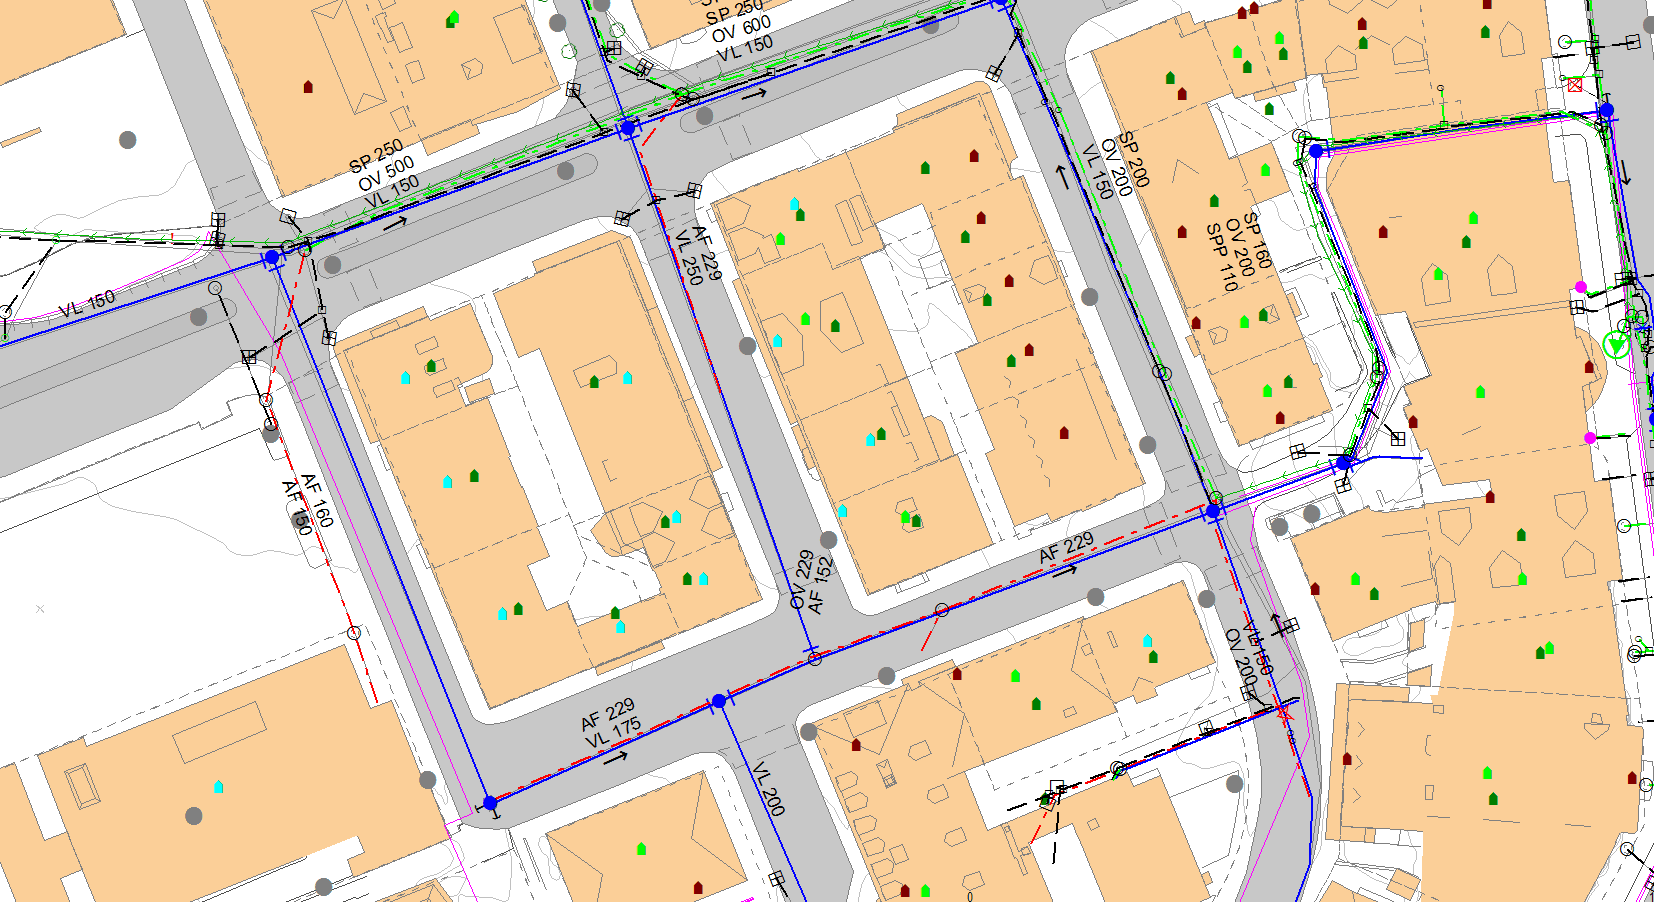Select the standalone "VL 150" label at left edge
The image size is (1654, 902).
coord(87,303)
